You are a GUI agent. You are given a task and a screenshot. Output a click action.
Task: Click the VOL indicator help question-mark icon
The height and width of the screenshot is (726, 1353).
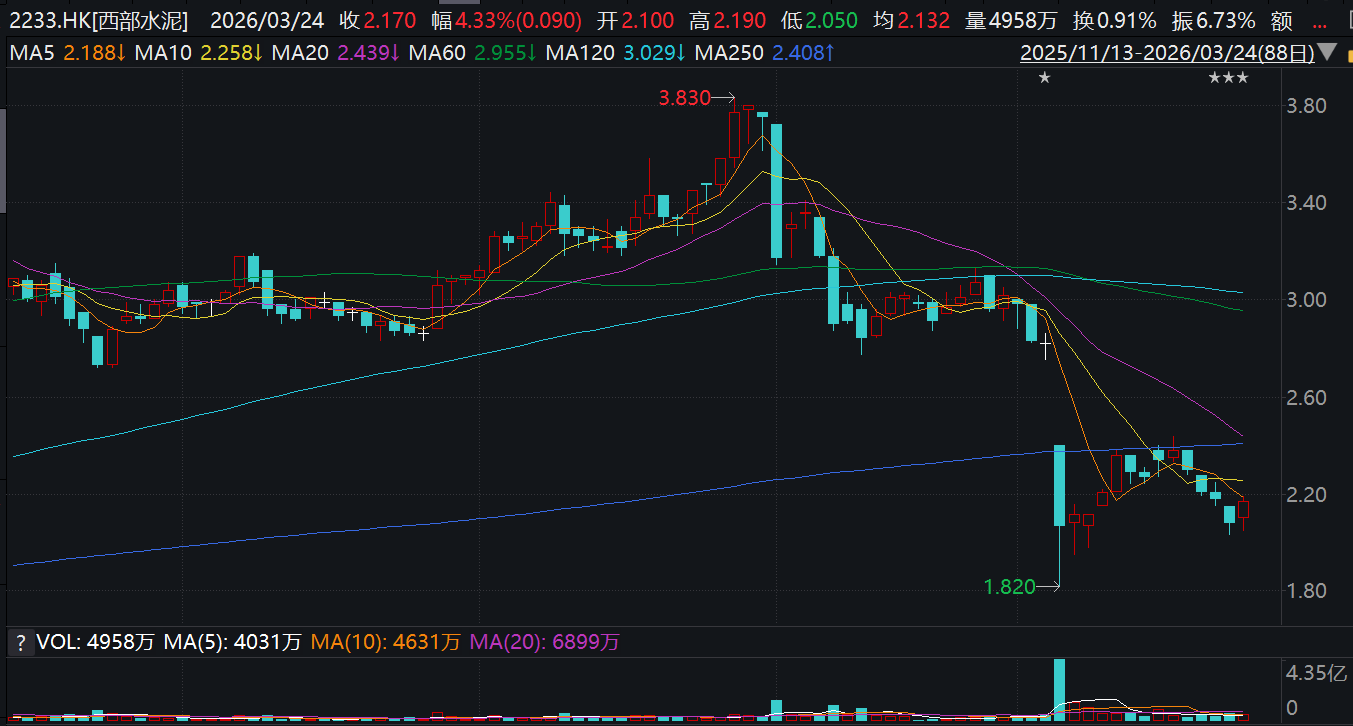(18, 641)
